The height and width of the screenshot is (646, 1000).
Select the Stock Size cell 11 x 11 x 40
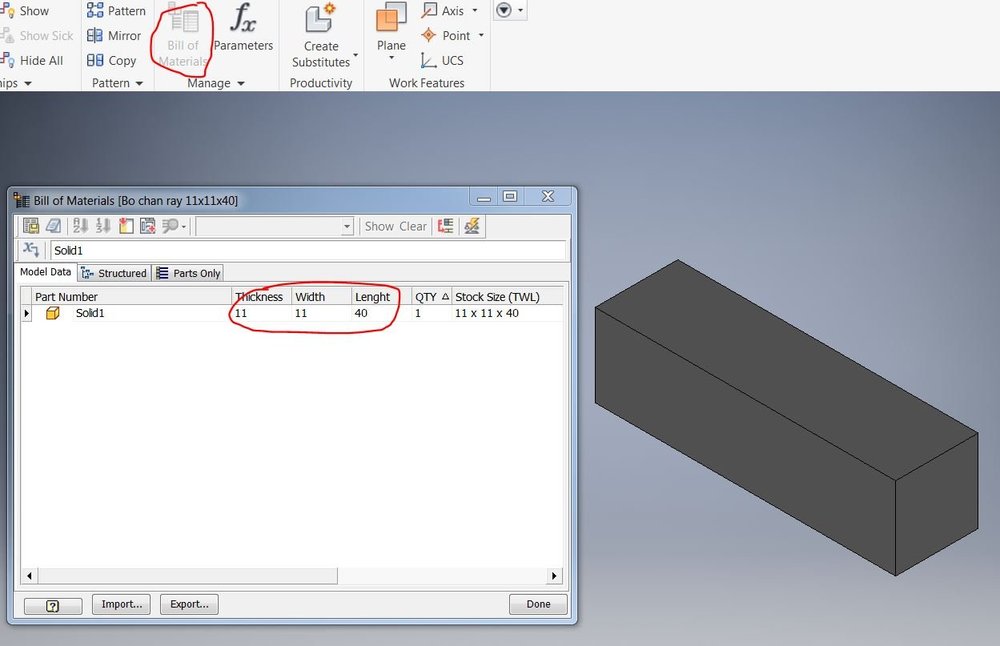(507, 313)
